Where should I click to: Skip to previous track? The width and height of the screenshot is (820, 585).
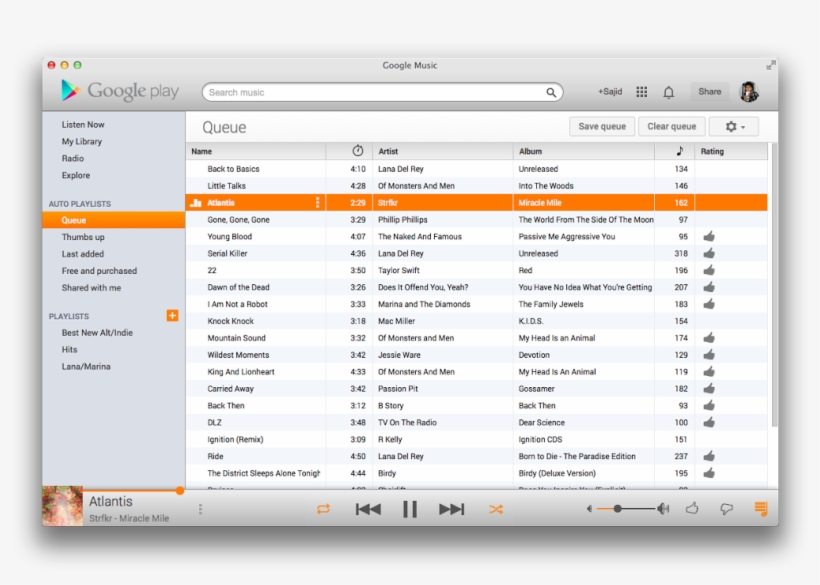(x=368, y=509)
